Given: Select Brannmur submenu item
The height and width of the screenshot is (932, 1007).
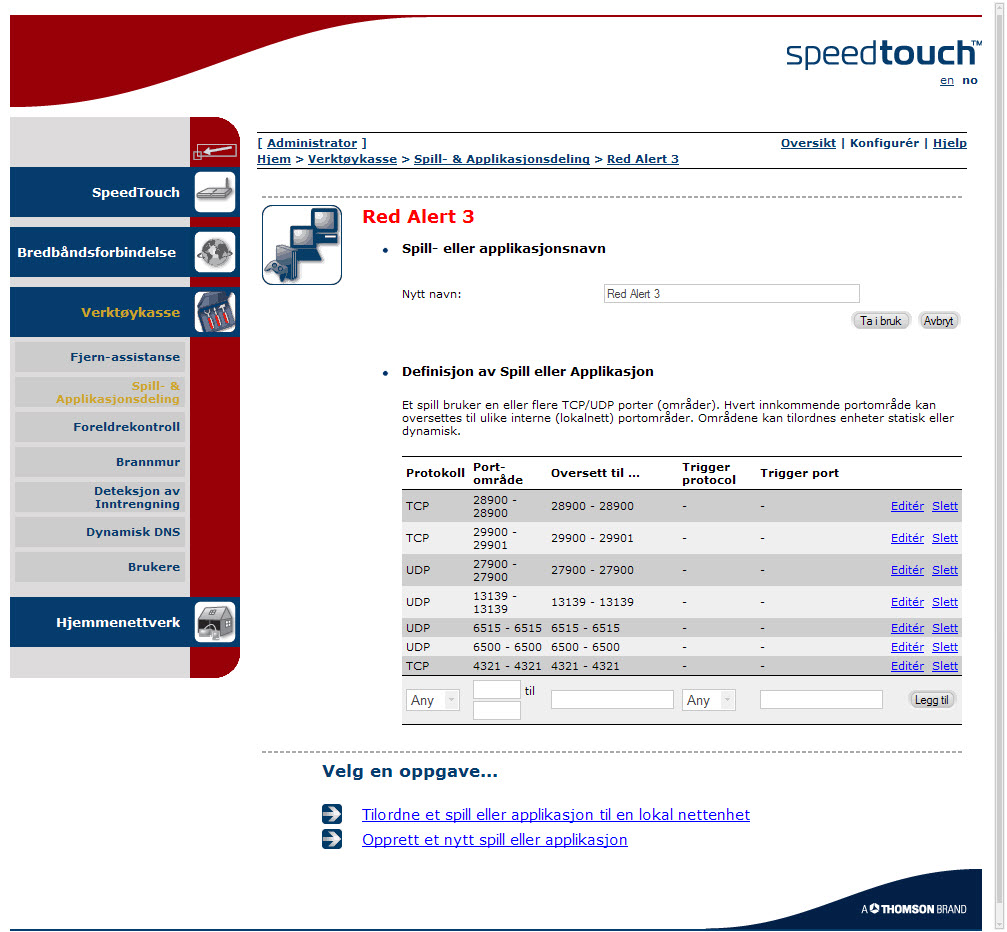Looking at the screenshot, I should (x=100, y=462).
